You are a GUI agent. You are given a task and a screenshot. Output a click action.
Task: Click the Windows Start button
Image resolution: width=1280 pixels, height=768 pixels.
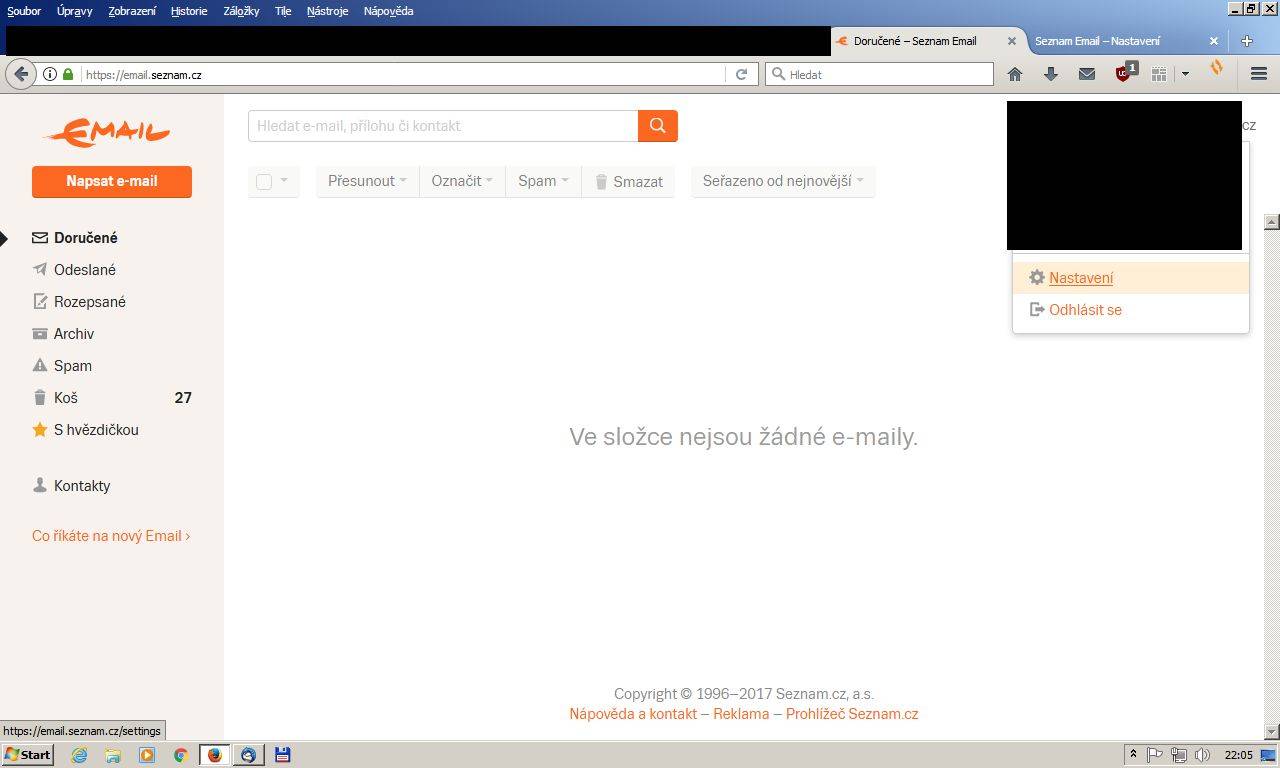pos(27,755)
